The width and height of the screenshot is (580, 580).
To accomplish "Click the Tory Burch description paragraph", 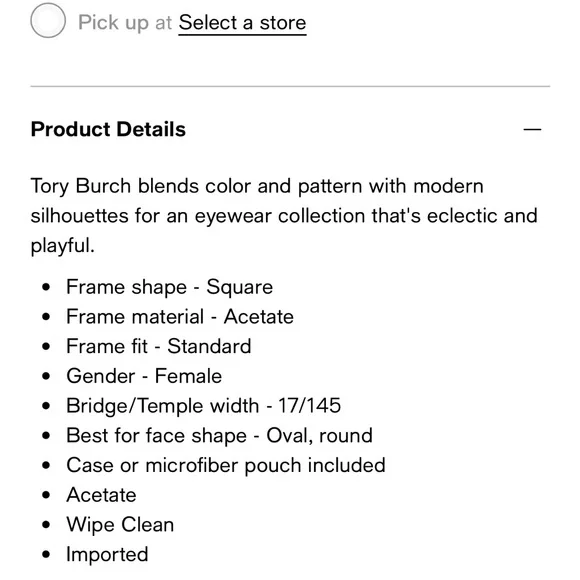I will 284,216.
